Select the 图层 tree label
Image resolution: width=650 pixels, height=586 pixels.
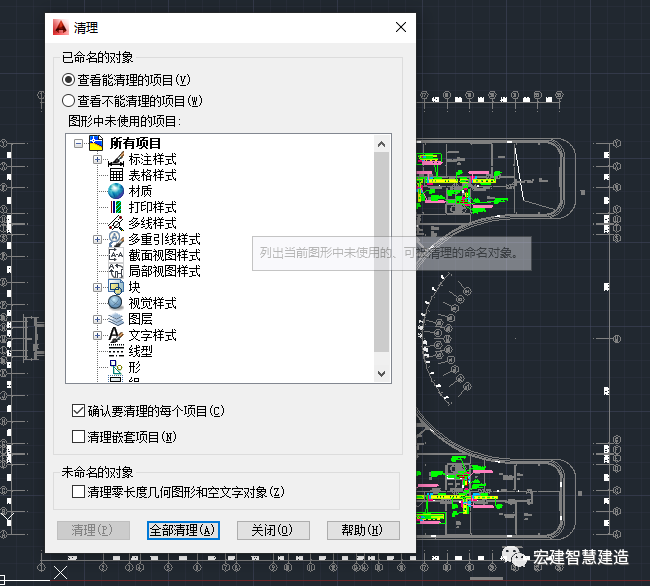tap(141, 319)
